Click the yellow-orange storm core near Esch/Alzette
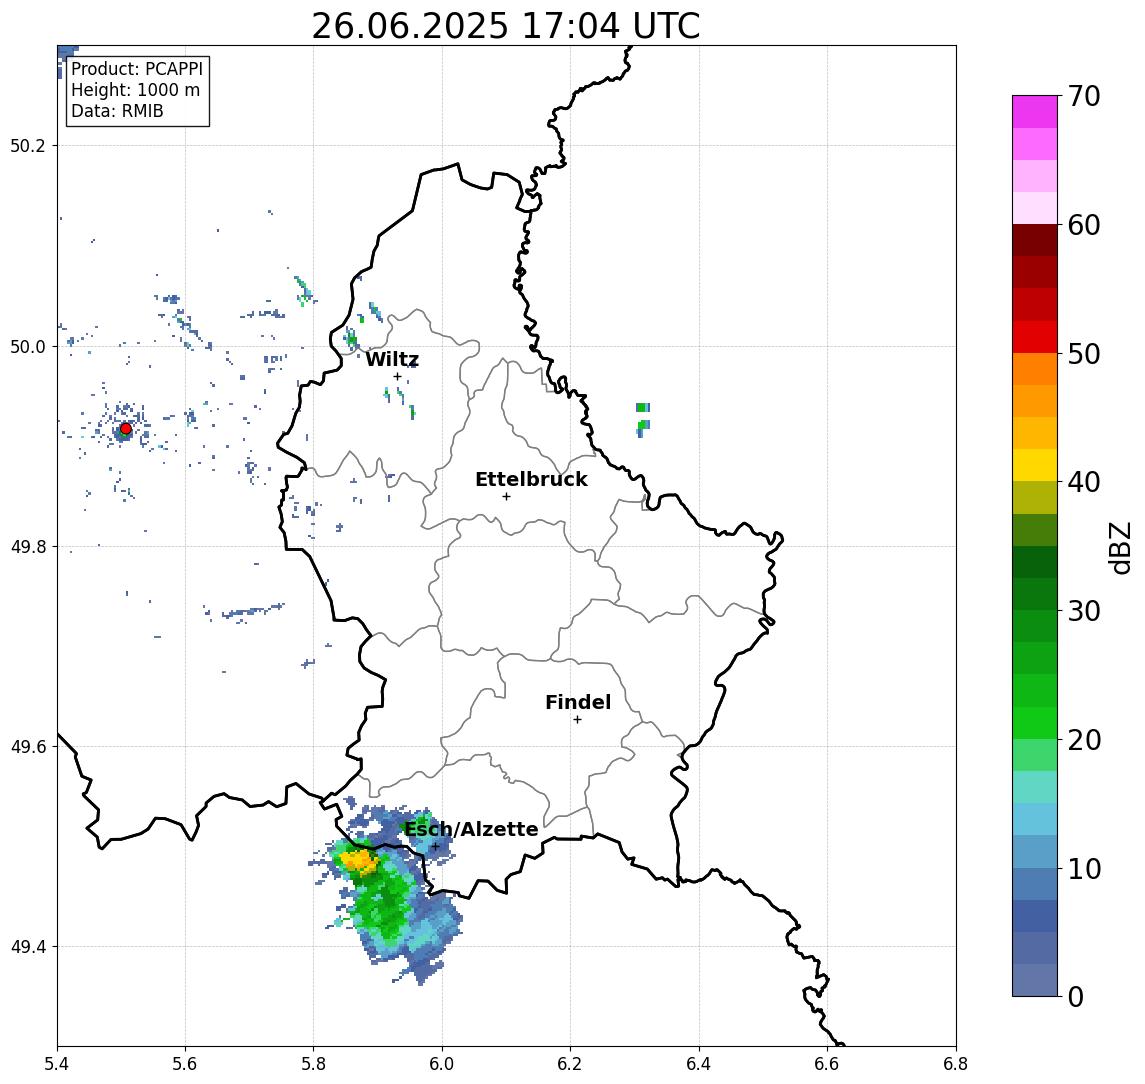This screenshot has width=1145, height=1084. 360,862
